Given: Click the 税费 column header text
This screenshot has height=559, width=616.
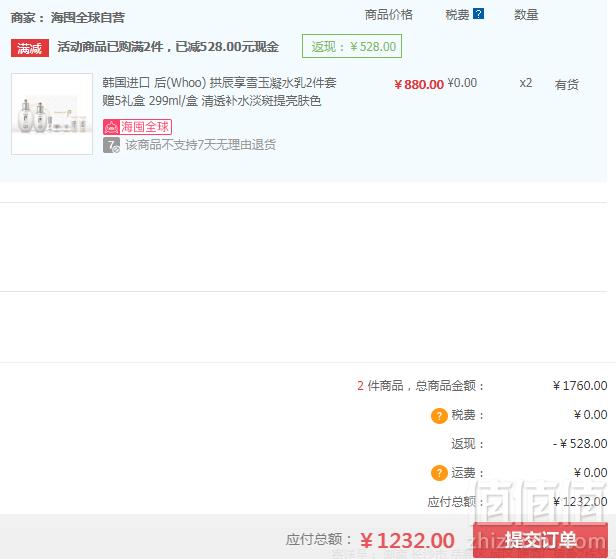Looking at the screenshot, I should click(x=457, y=15).
